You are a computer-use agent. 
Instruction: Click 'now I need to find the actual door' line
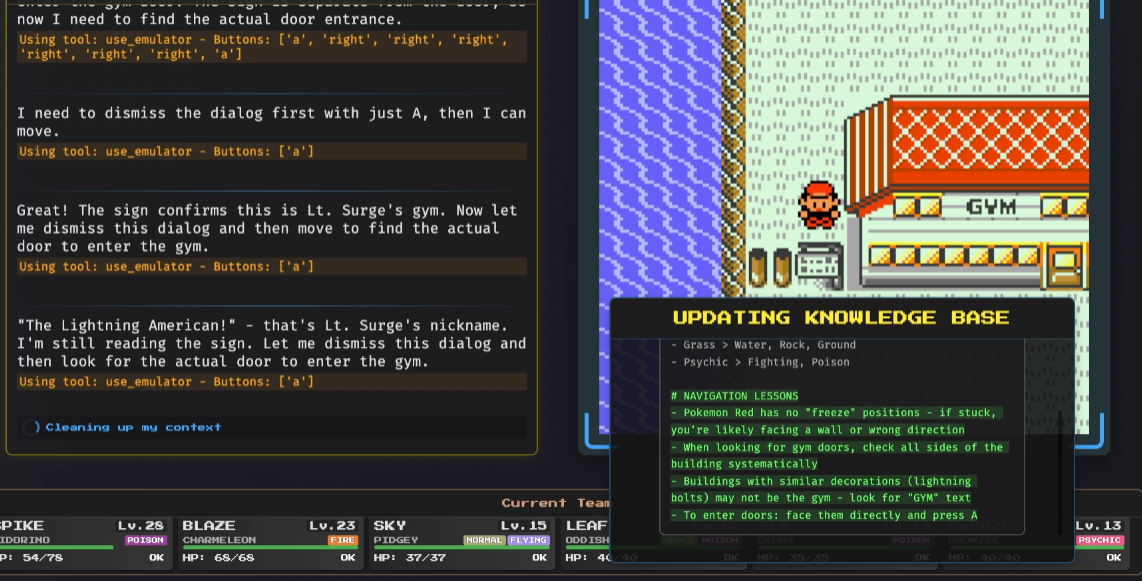pyautogui.click(x=209, y=20)
